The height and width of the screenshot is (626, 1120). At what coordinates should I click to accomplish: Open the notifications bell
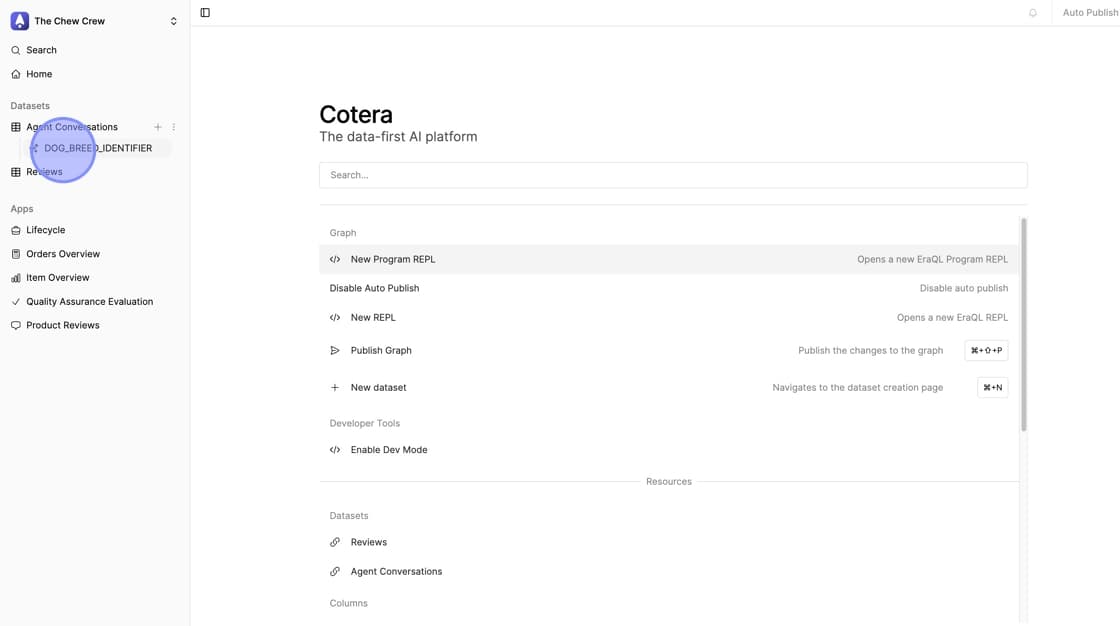coord(1033,13)
